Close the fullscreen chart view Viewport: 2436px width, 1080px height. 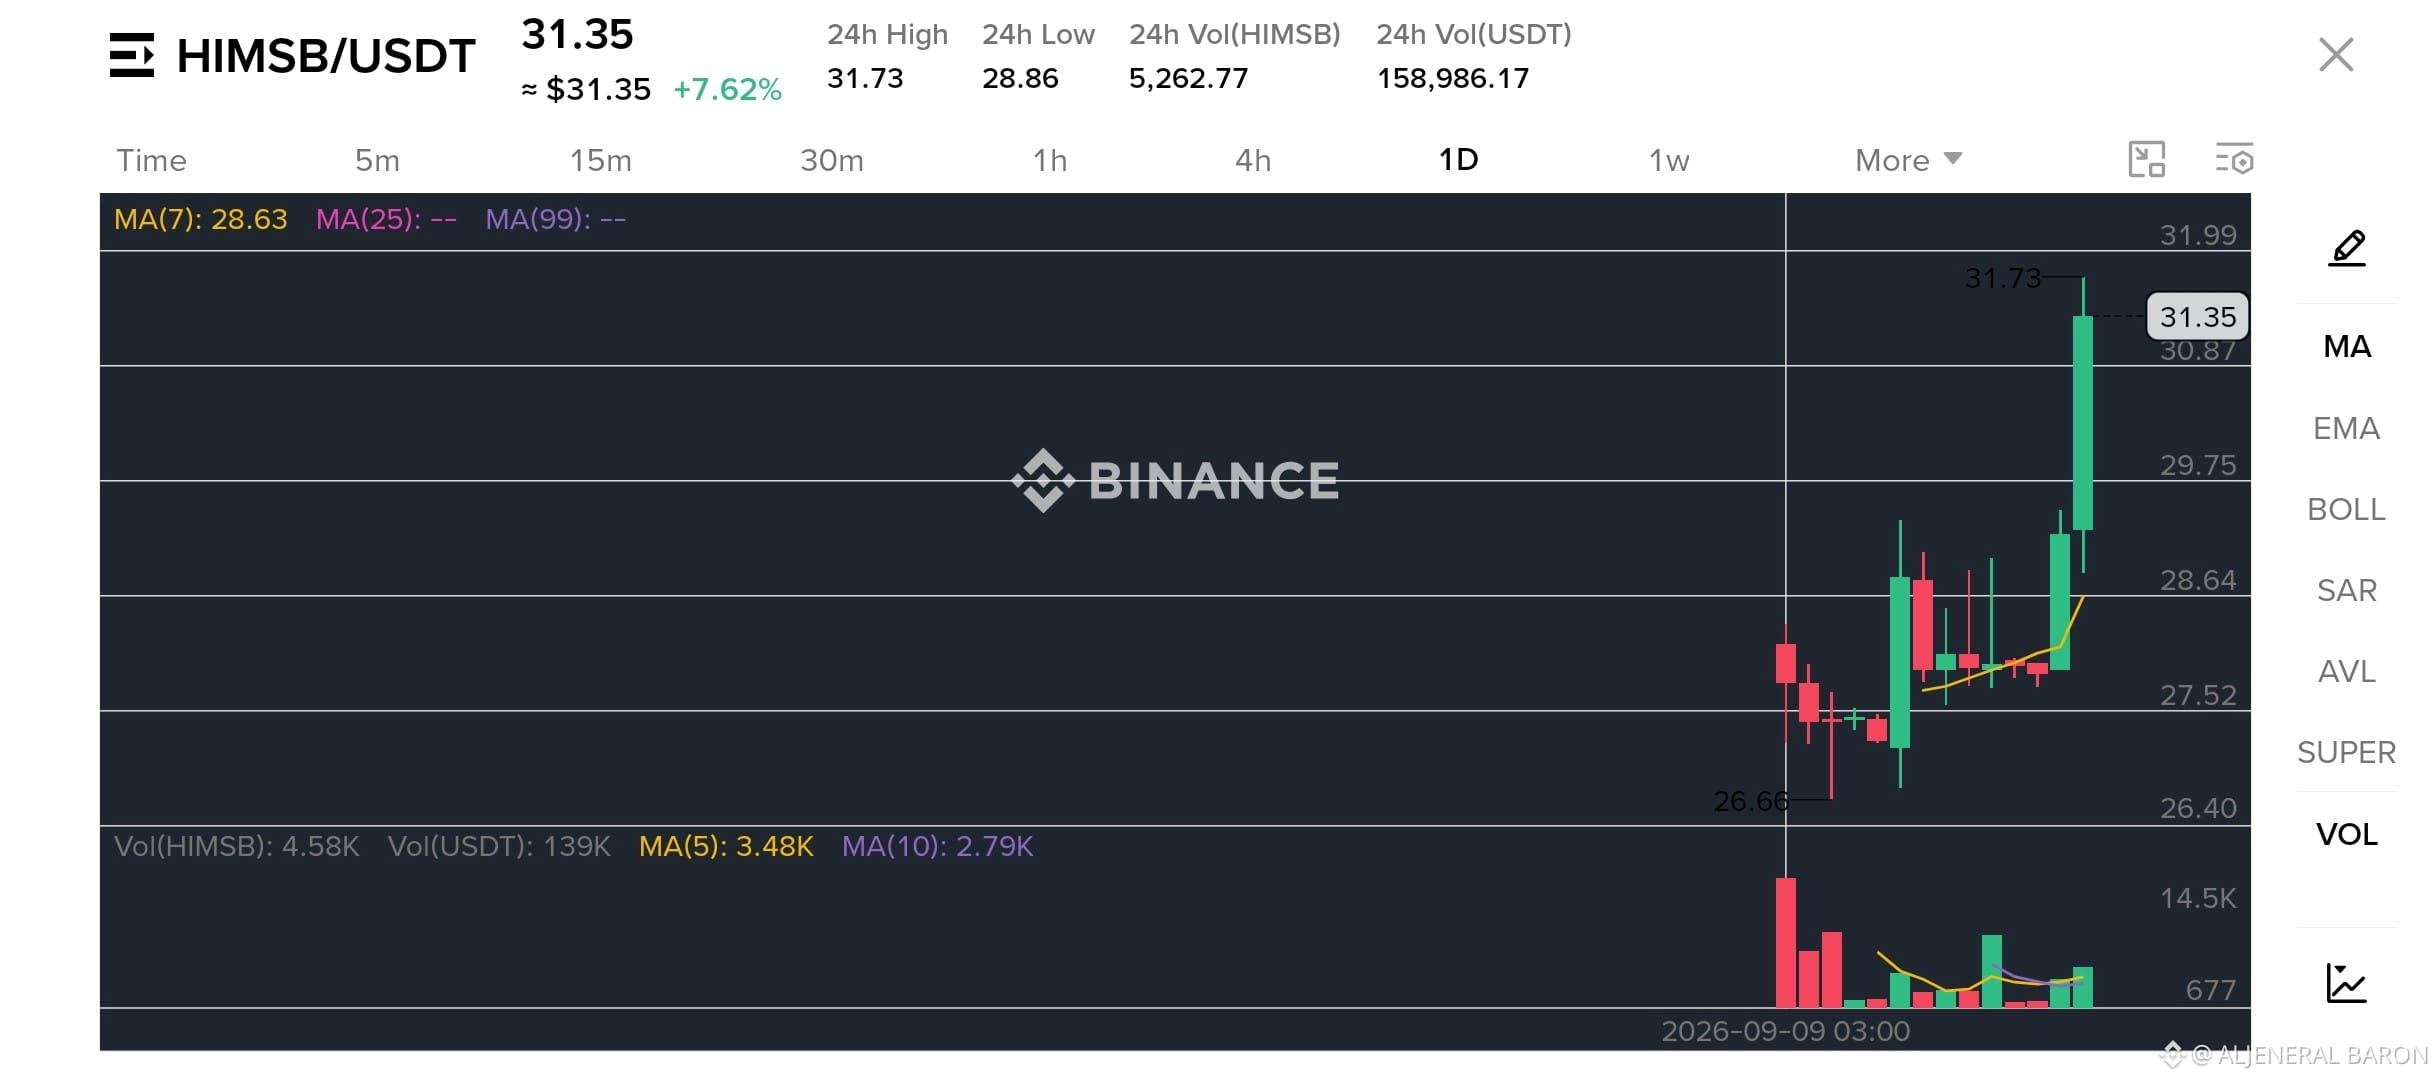2335,54
